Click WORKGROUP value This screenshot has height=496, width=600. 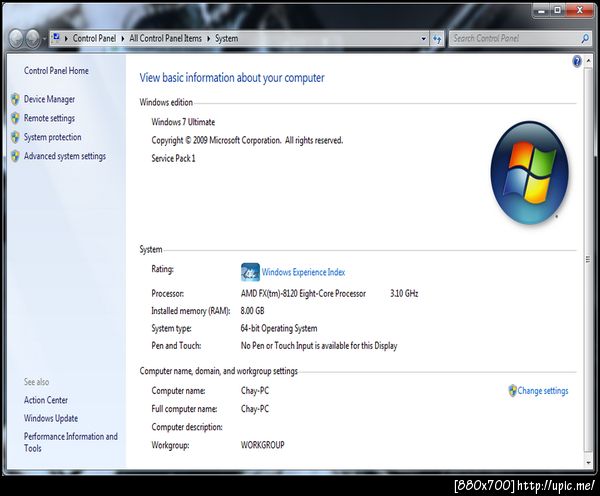(x=262, y=445)
